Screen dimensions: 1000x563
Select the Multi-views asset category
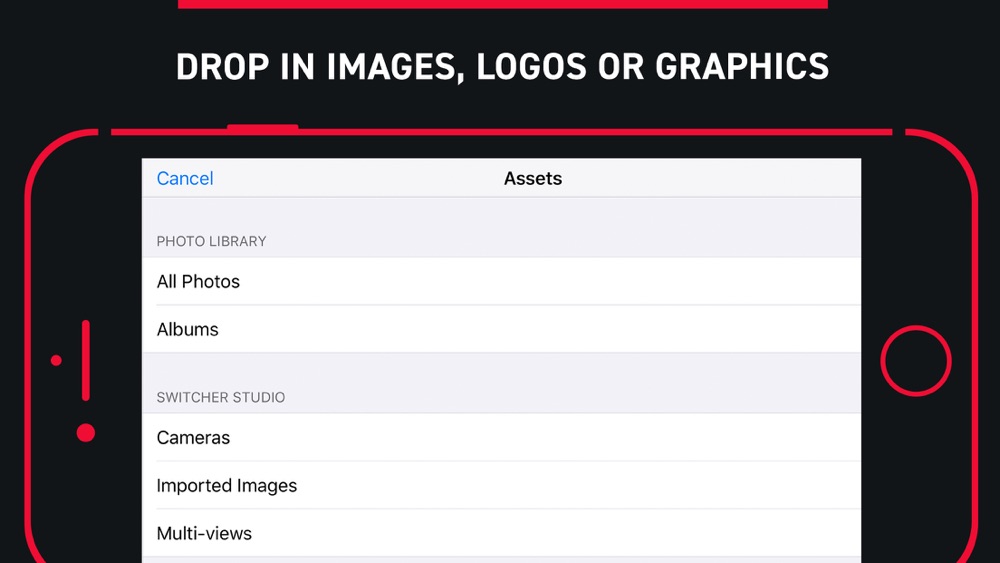(x=501, y=533)
